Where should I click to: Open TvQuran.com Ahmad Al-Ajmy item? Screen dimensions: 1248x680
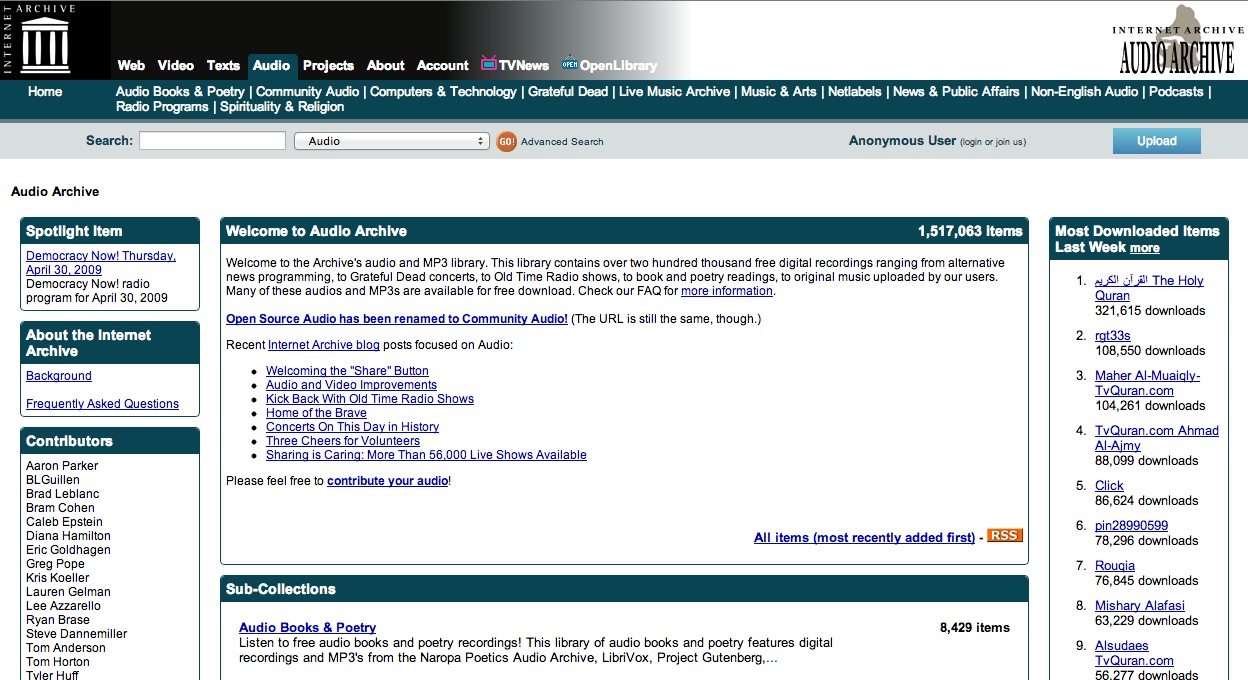pyautogui.click(x=1157, y=438)
